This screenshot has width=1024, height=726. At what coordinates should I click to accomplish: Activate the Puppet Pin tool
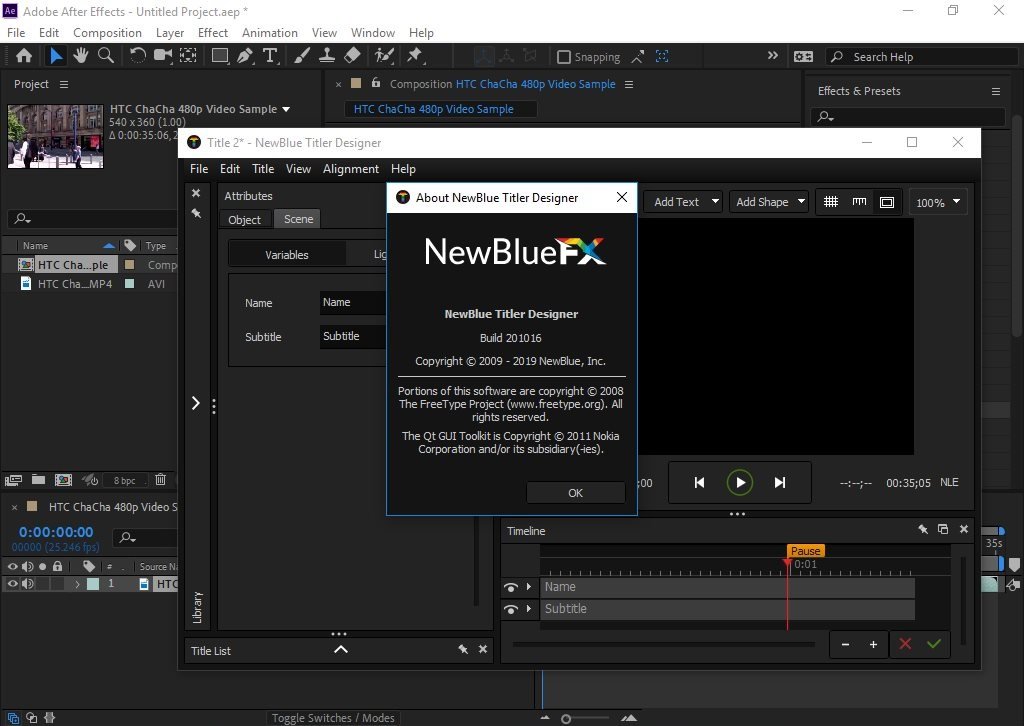tap(415, 56)
